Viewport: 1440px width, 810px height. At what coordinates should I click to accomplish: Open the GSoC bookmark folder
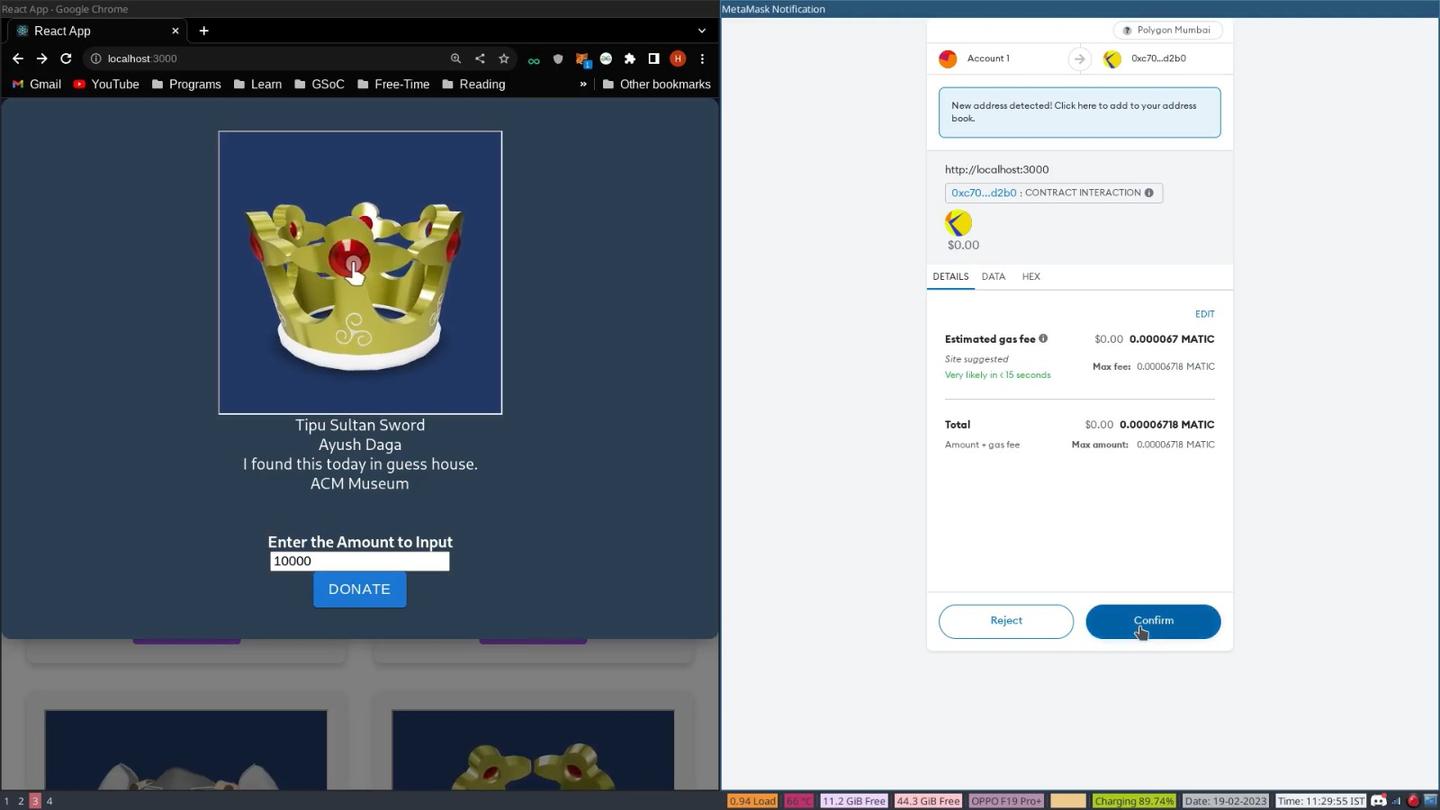coord(320,84)
